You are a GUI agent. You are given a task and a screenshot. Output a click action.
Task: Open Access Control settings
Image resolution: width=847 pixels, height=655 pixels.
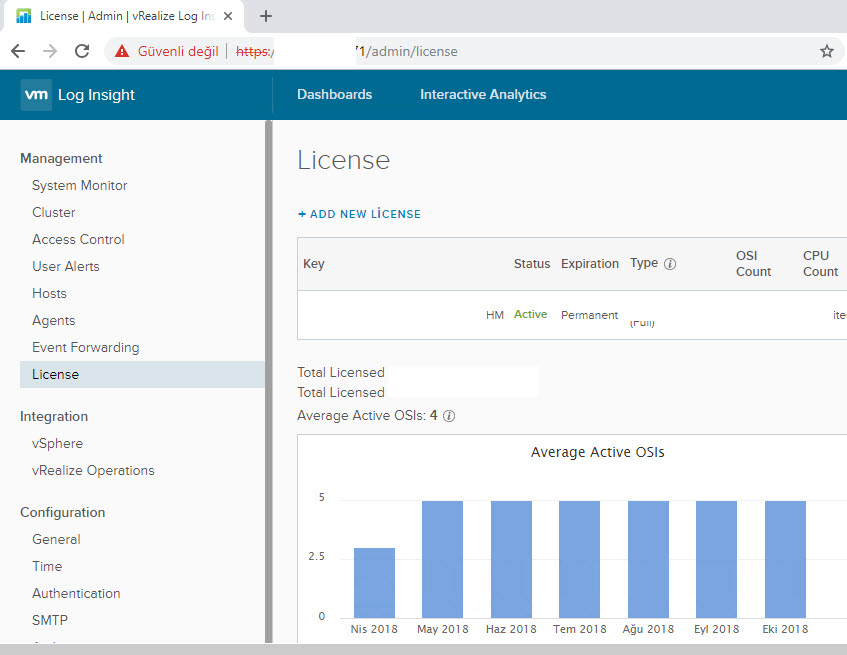pyautogui.click(x=78, y=240)
